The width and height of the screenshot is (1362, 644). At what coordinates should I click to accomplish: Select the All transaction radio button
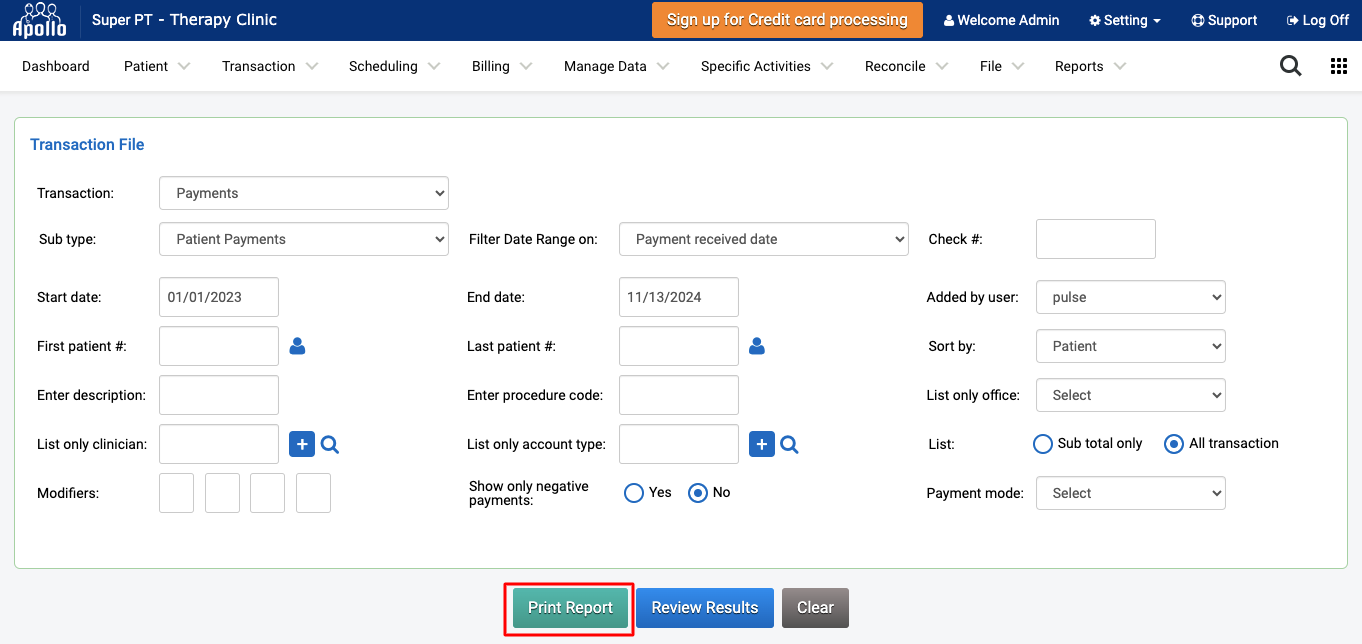click(x=1174, y=444)
